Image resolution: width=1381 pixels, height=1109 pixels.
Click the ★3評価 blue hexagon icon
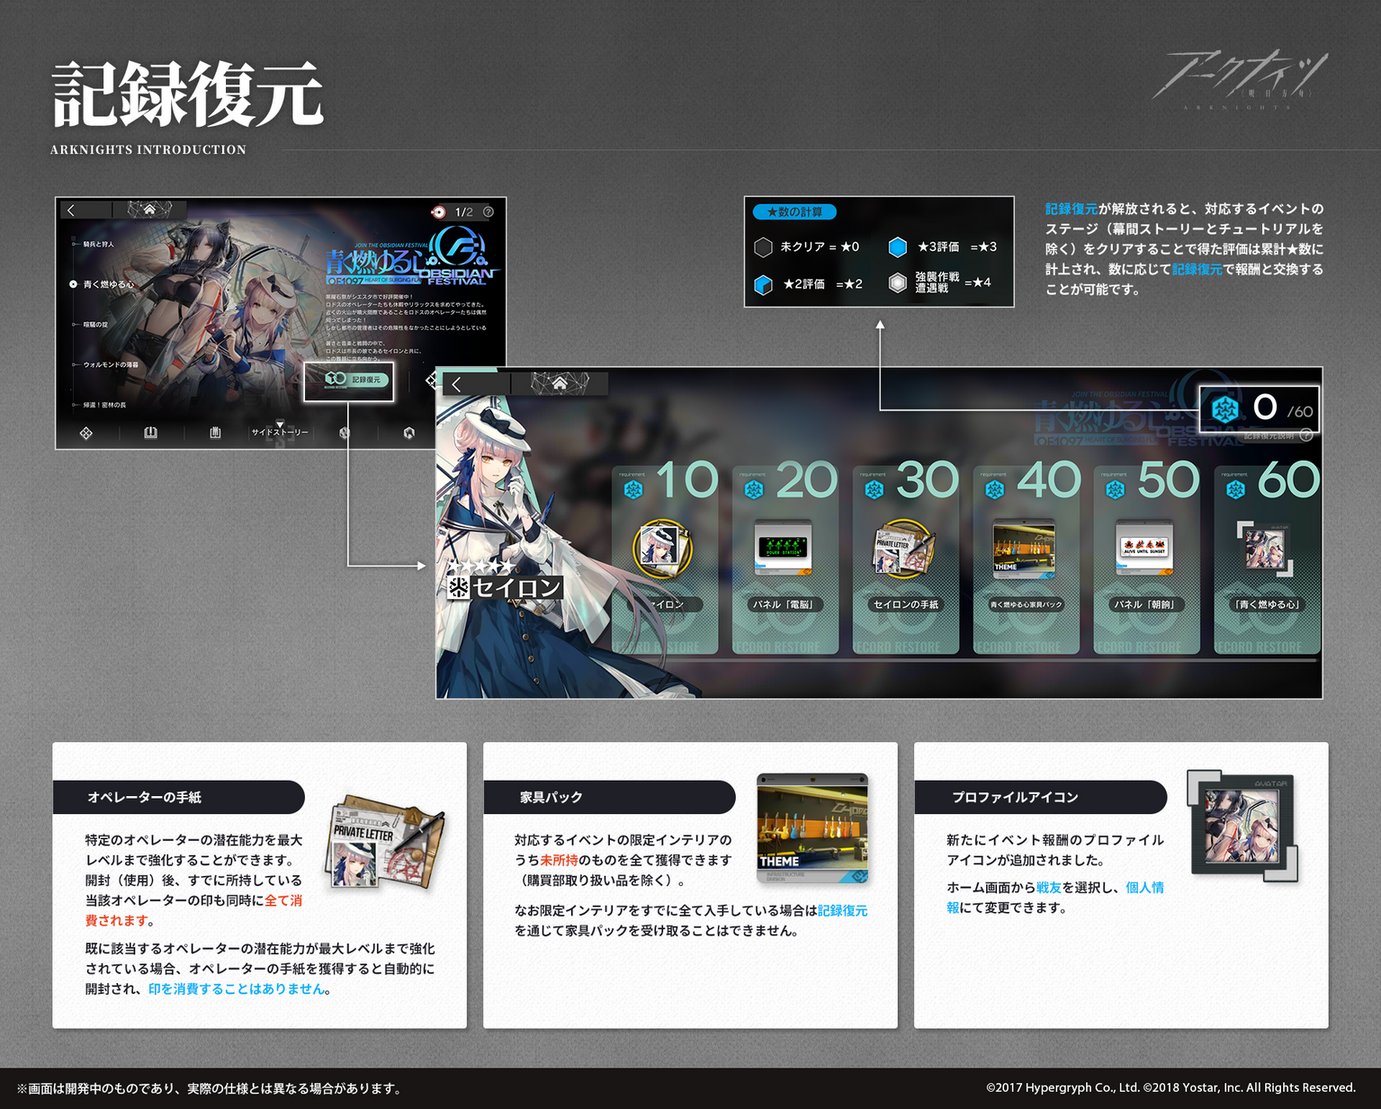click(898, 247)
